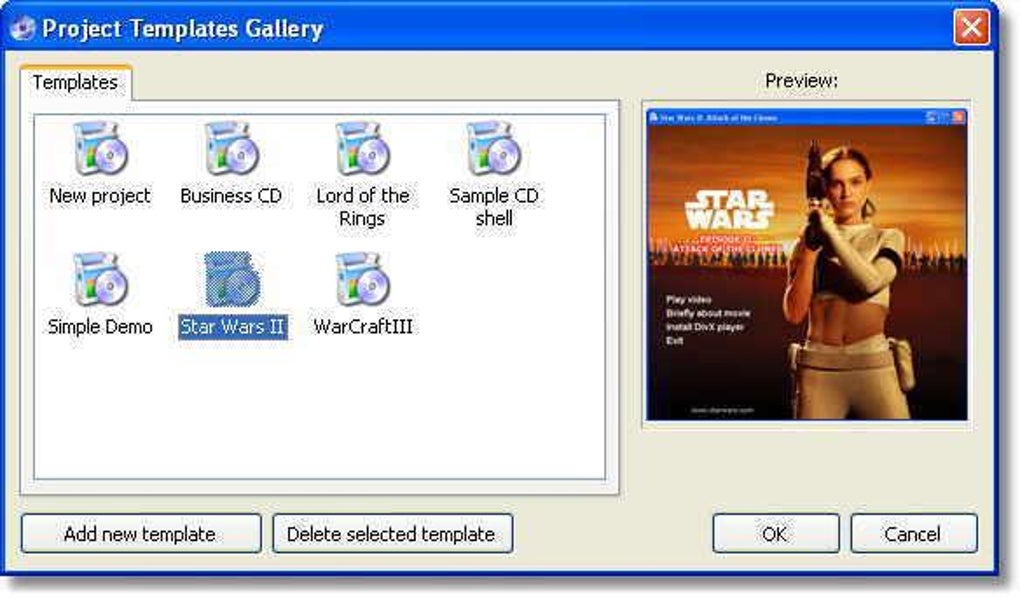Dismiss the dialog with Cancel
Screen dimensions: 1020x597
tap(913, 534)
